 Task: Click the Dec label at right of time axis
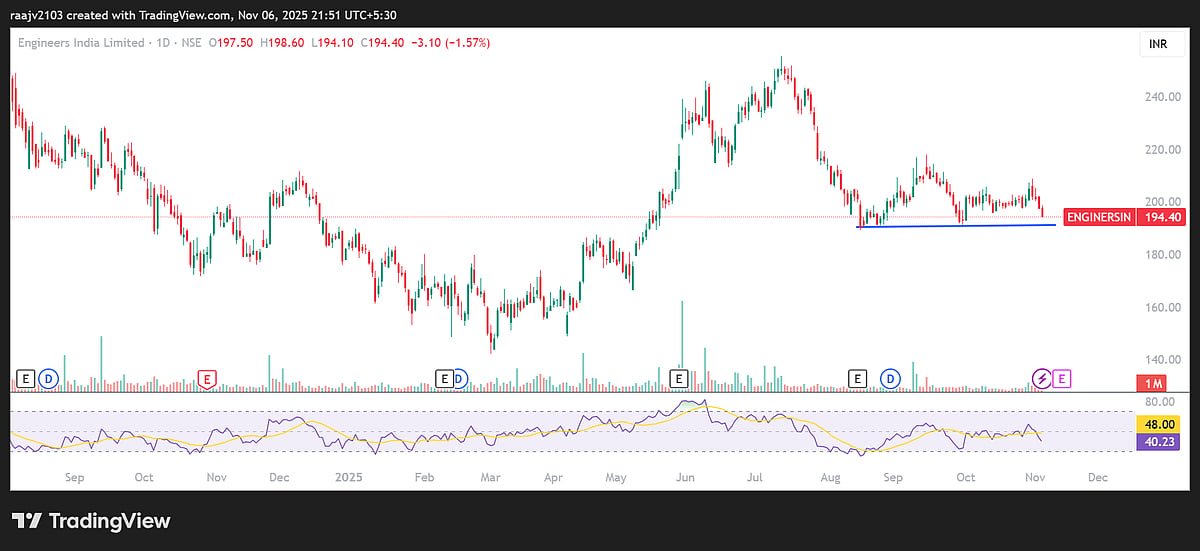click(1097, 478)
